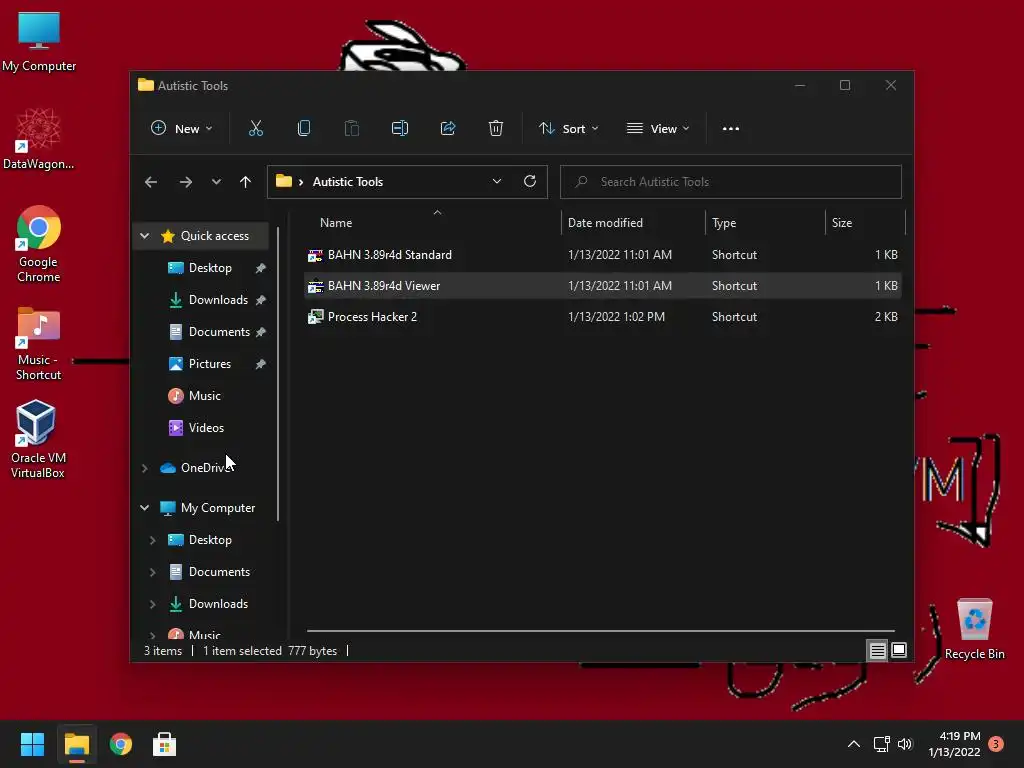Open the Windows Start menu
Screen dimensions: 1024x768
(32, 744)
